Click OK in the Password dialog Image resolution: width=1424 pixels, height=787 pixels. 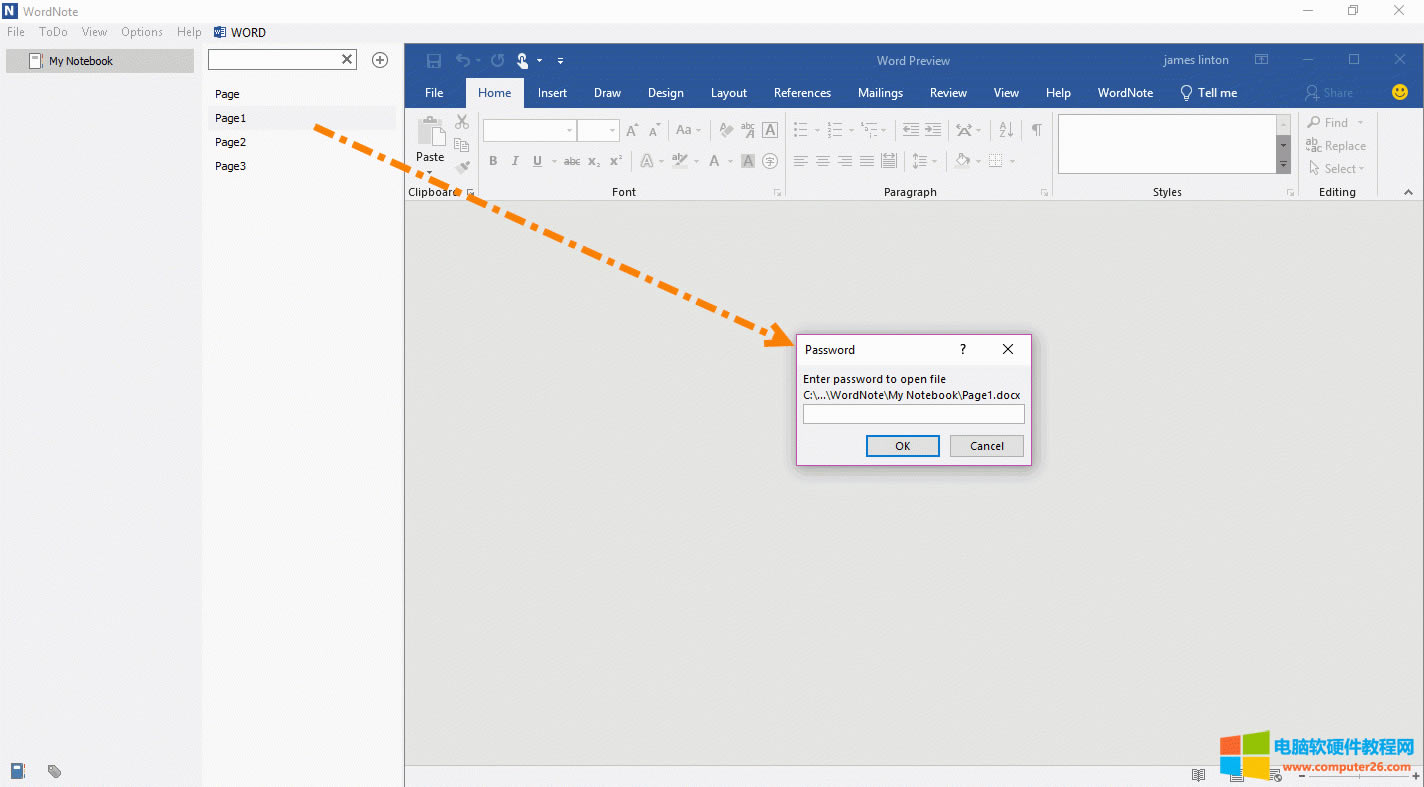[902, 446]
